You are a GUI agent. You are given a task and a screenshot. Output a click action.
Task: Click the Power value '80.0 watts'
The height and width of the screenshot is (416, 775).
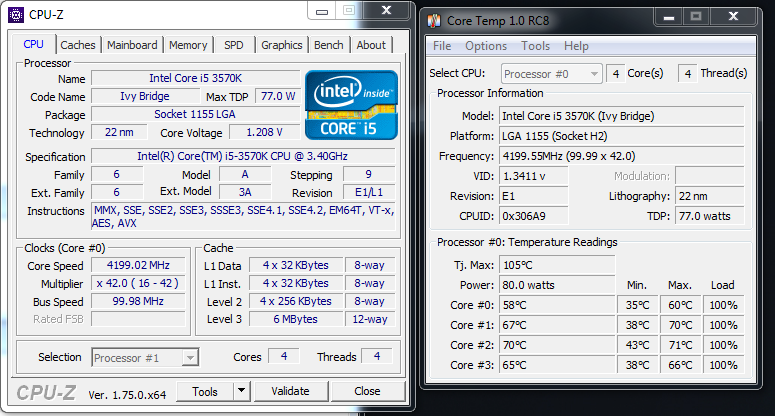(x=557, y=285)
